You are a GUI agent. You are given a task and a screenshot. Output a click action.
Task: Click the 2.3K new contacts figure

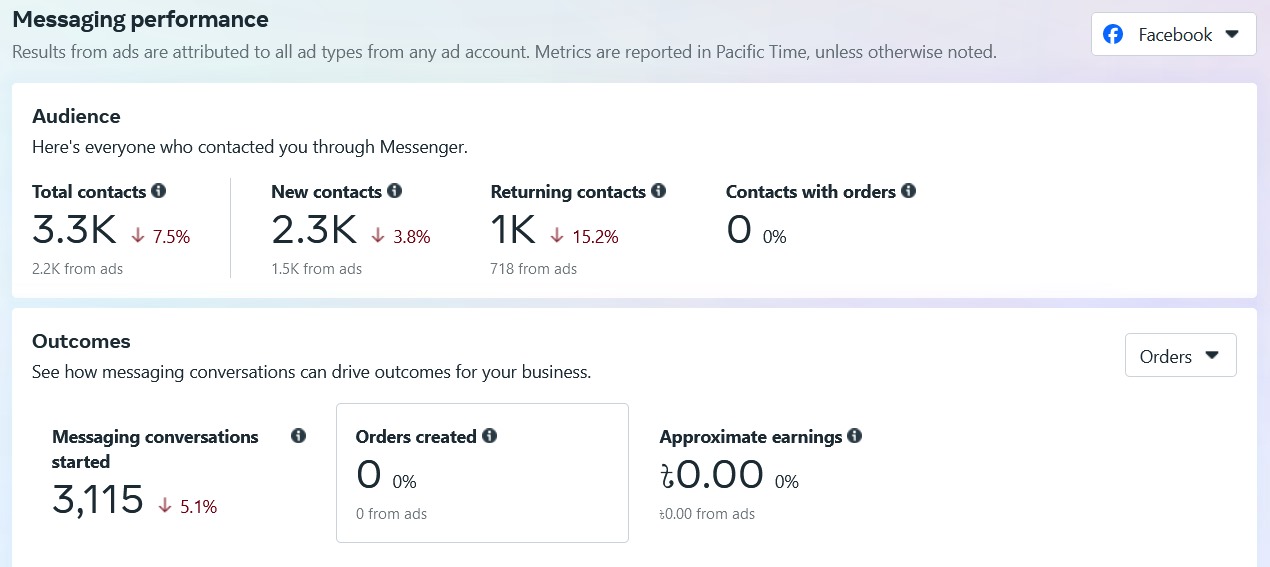point(314,231)
